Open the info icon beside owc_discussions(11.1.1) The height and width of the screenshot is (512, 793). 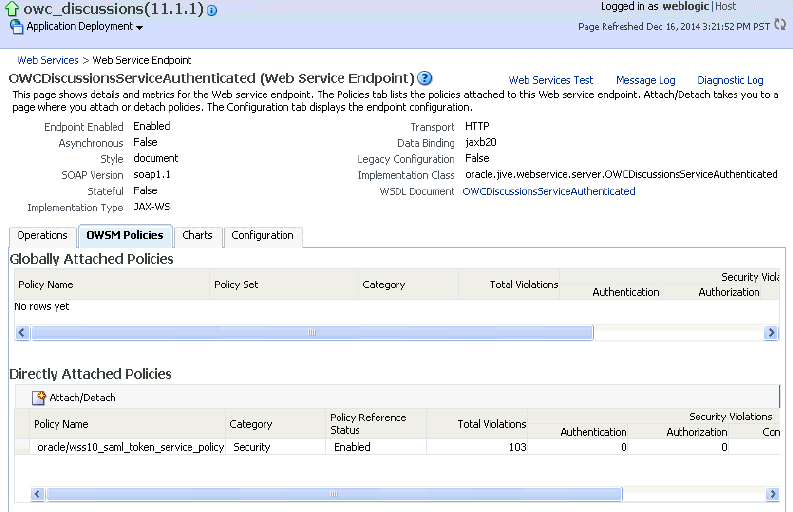(x=212, y=10)
